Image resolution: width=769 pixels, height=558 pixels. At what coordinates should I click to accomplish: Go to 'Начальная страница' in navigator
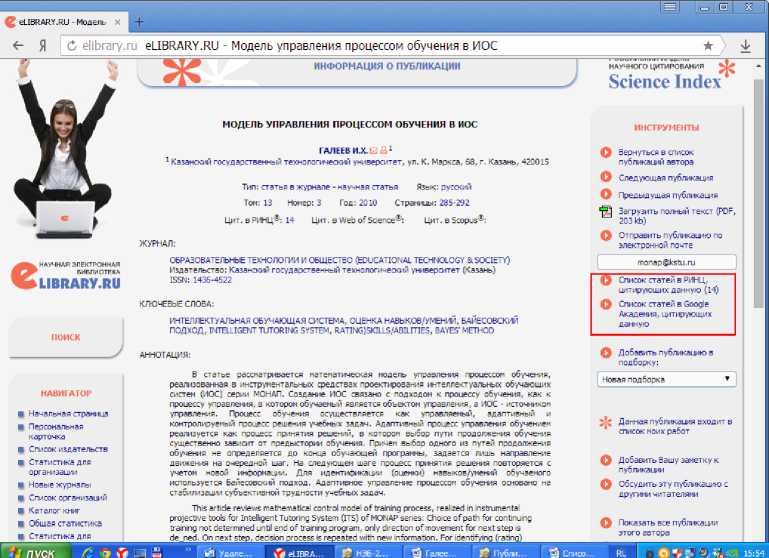[68, 413]
